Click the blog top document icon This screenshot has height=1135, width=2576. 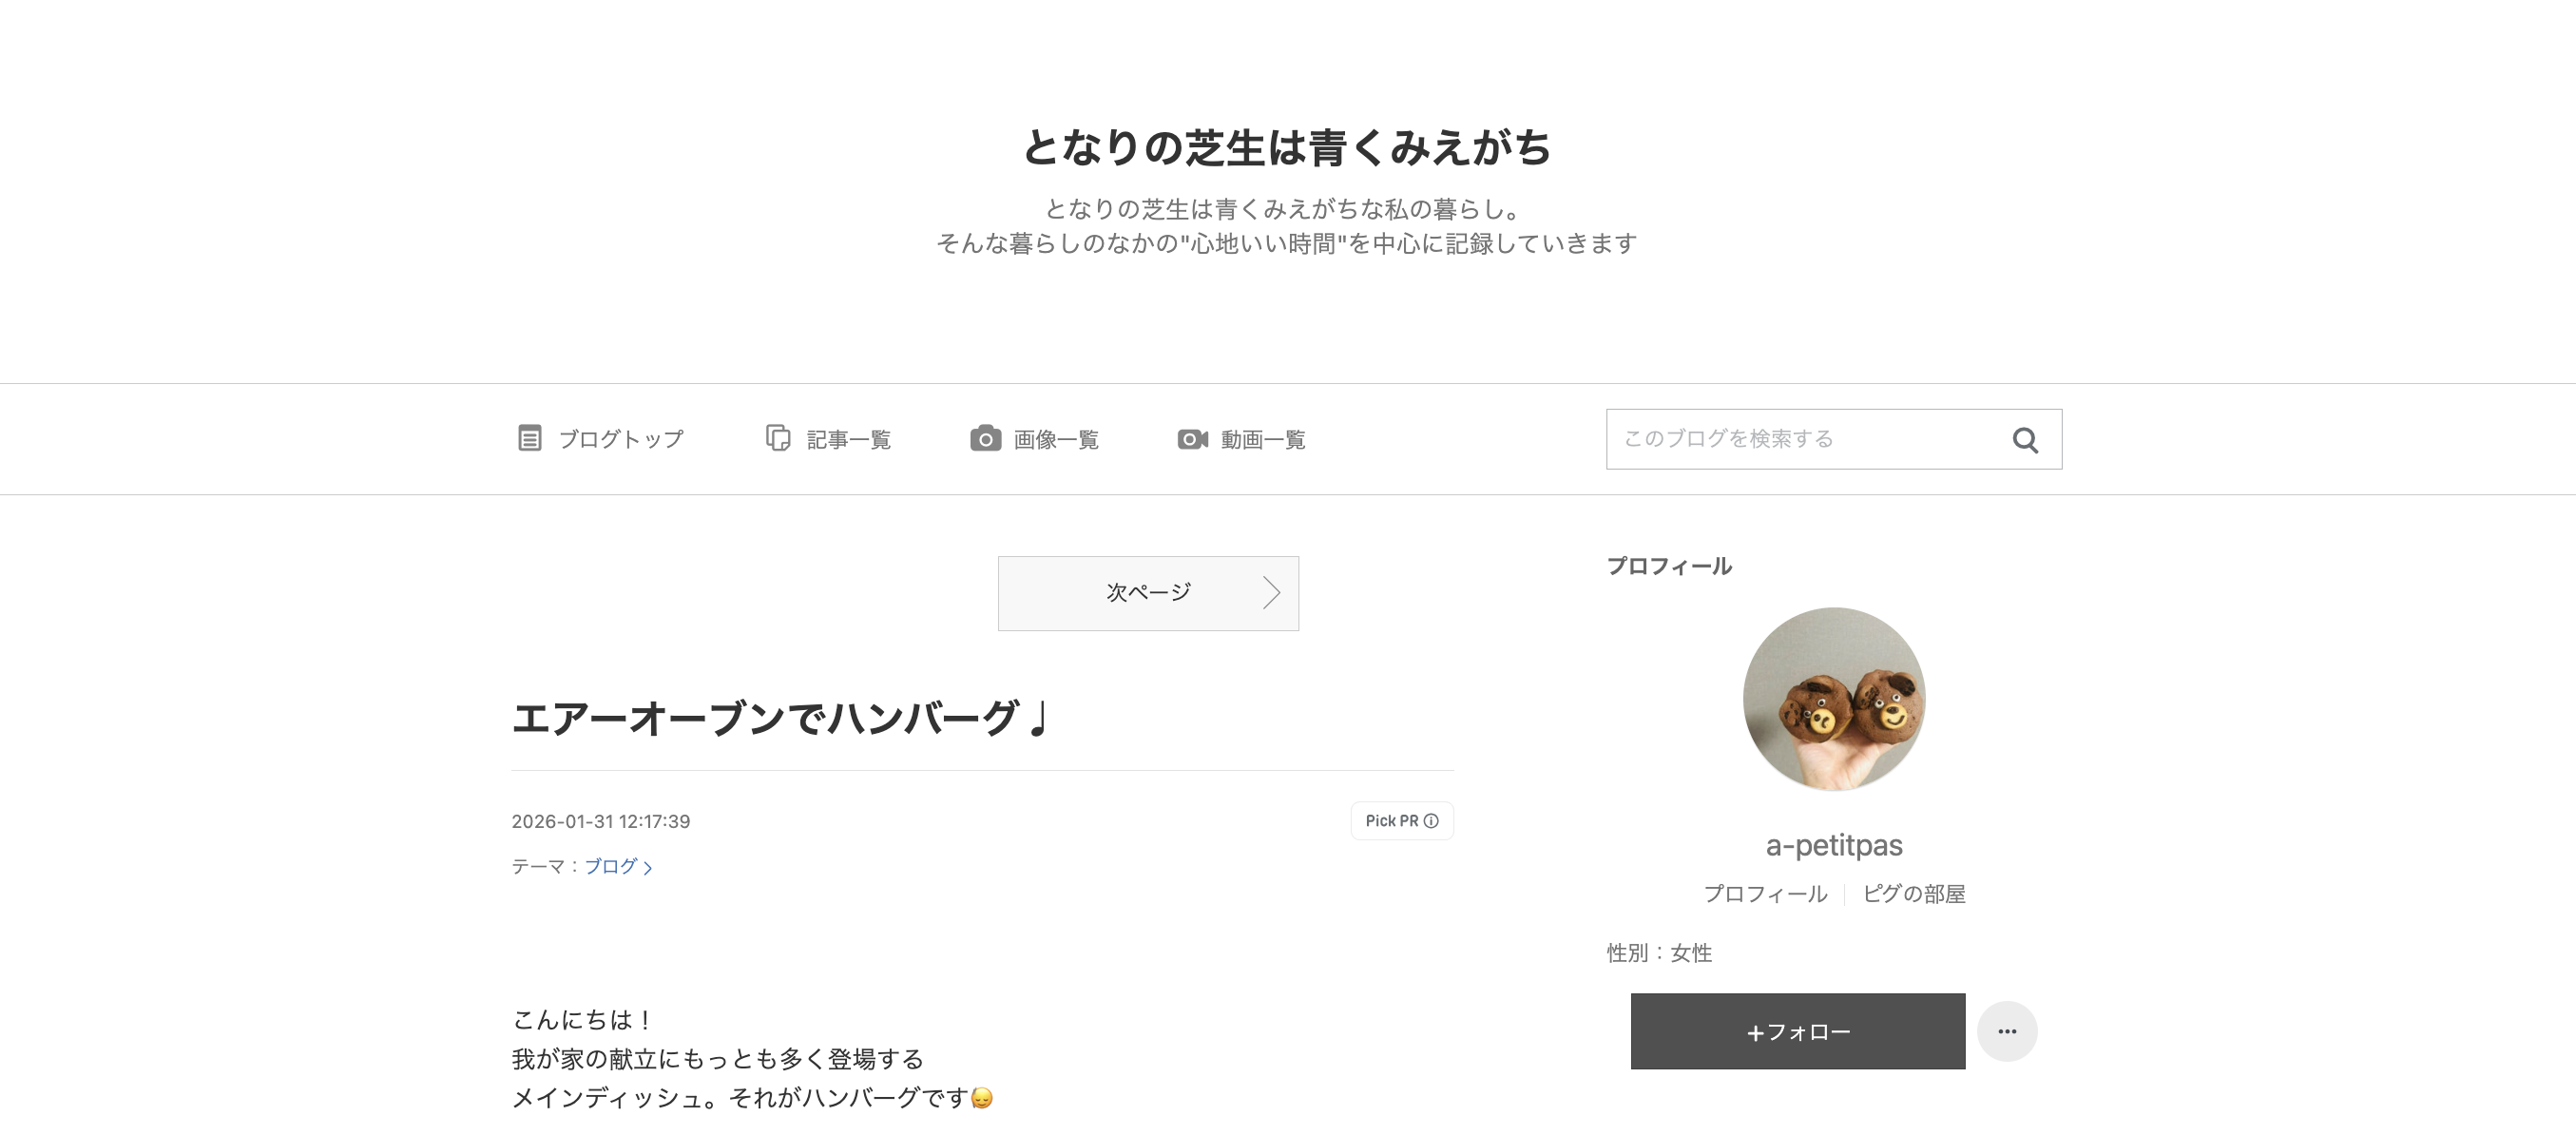[529, 438]
